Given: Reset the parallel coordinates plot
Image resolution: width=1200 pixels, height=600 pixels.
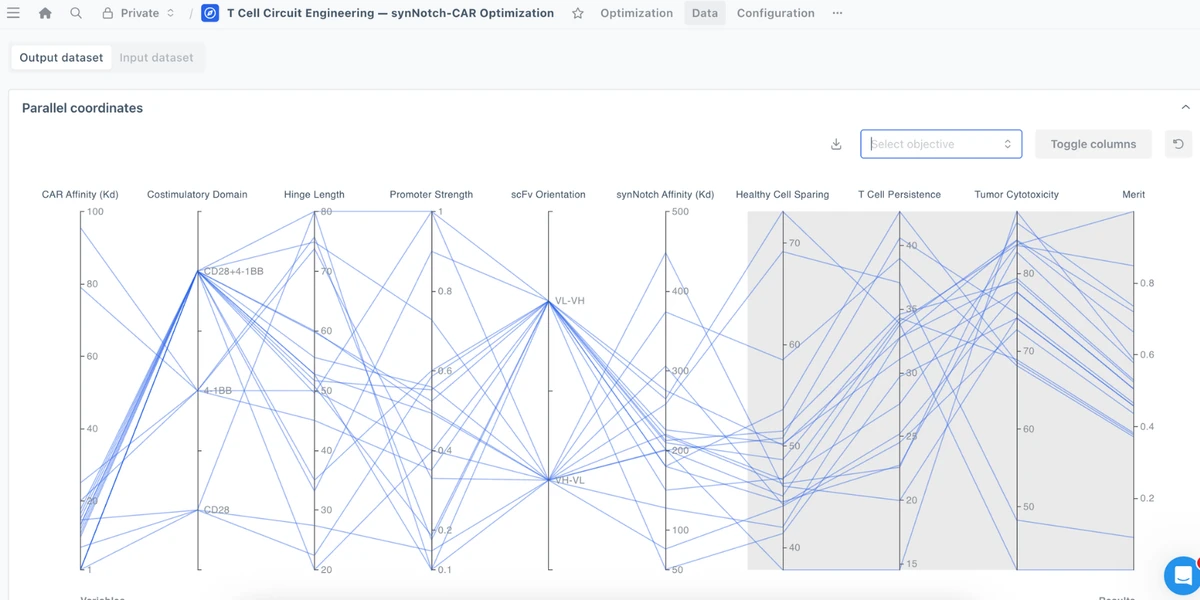Looking at the screenshot, I should coord(1178,144).
